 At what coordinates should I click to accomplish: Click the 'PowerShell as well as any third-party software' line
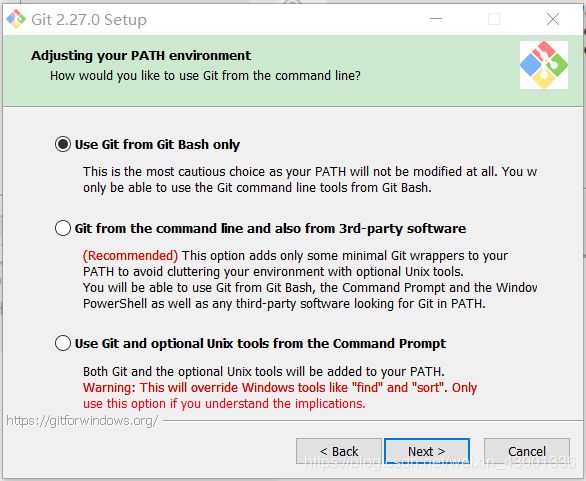(x=284, y=303)
